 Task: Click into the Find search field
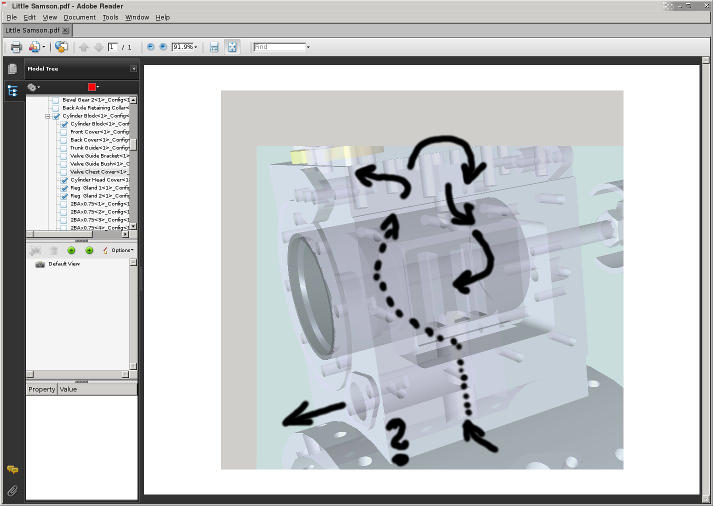coord(278,47)
